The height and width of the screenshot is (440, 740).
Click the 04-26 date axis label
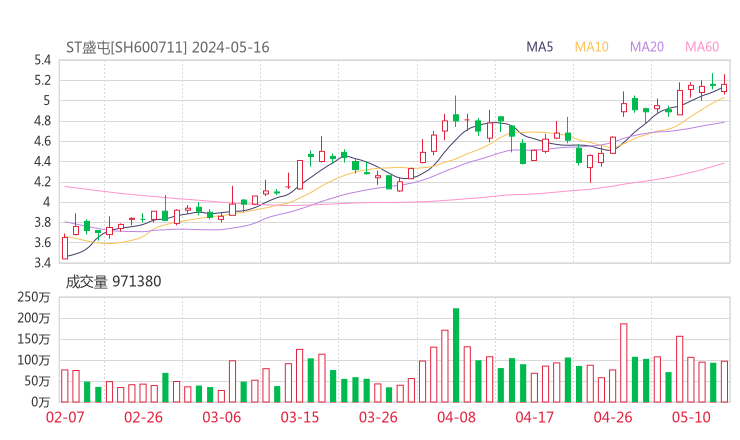[613, 417]
